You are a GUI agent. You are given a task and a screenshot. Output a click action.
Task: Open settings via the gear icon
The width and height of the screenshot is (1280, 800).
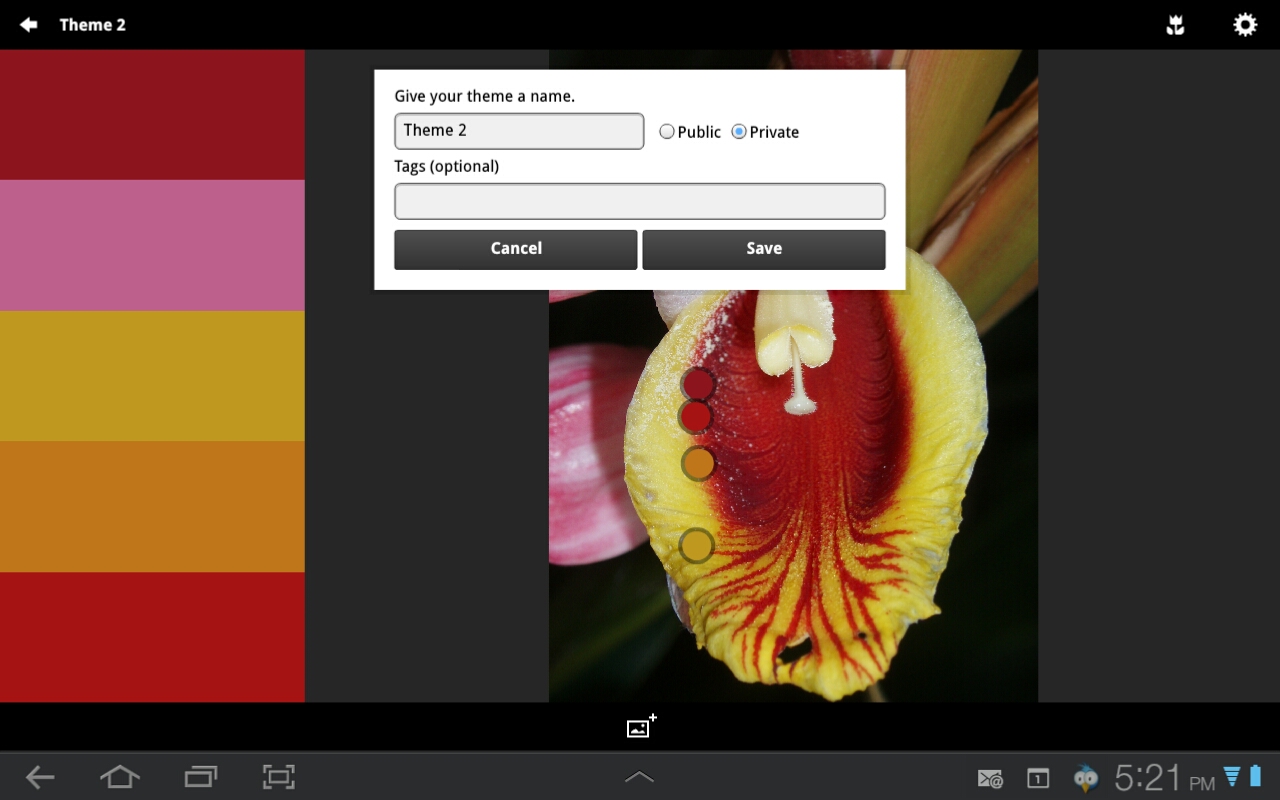coord(1245,25)
